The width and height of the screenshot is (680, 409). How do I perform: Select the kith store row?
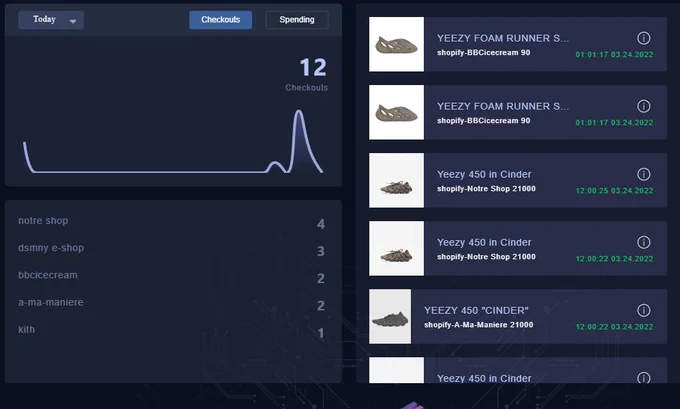pos(172,331)
